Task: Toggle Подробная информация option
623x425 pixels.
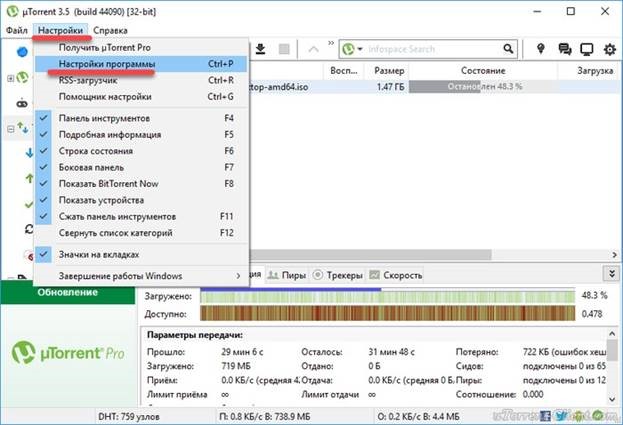Action: [x=141, y=135]
